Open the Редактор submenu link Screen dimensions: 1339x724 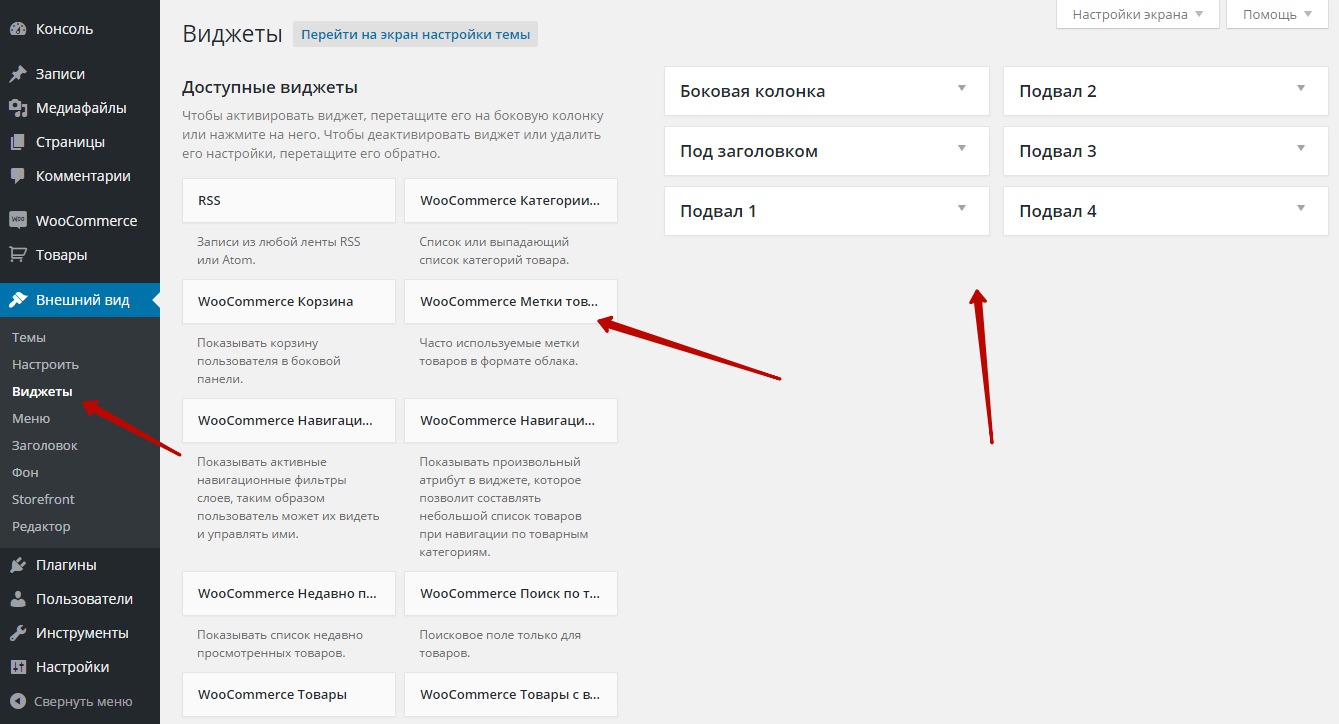tap(41, 527)
